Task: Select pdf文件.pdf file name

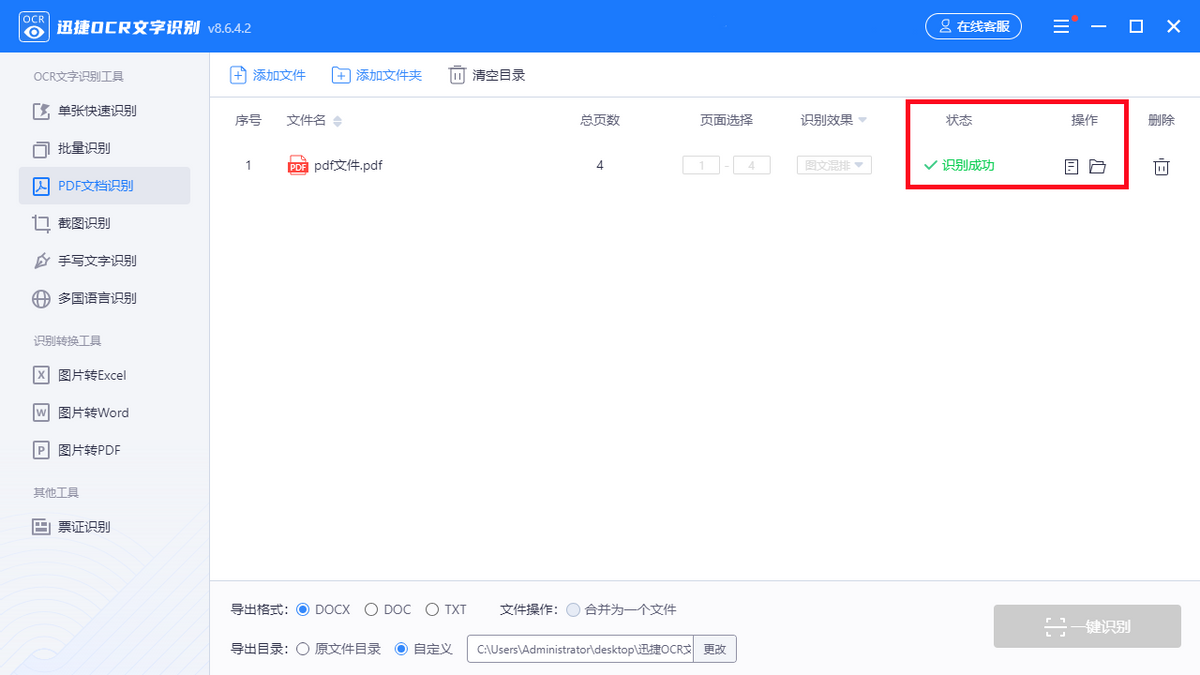Action: coord(348,166)
